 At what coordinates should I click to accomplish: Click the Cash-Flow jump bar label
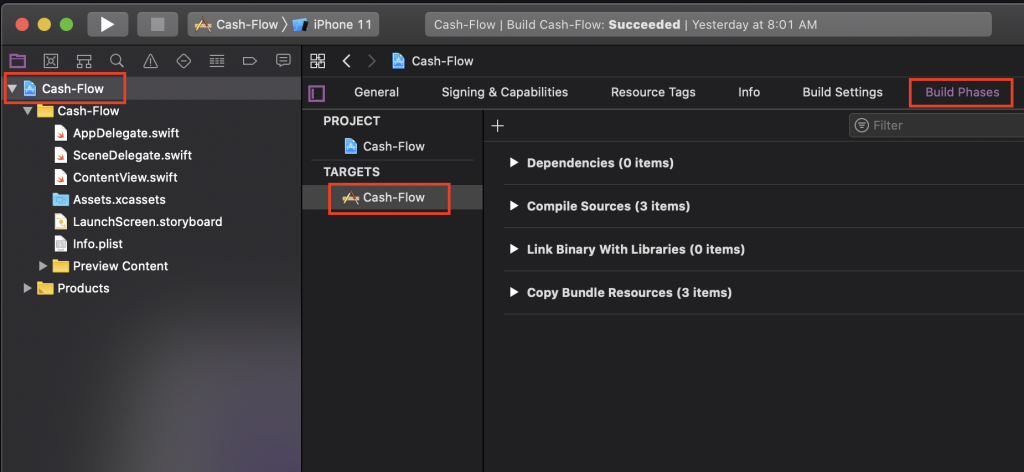click(442, 61)
